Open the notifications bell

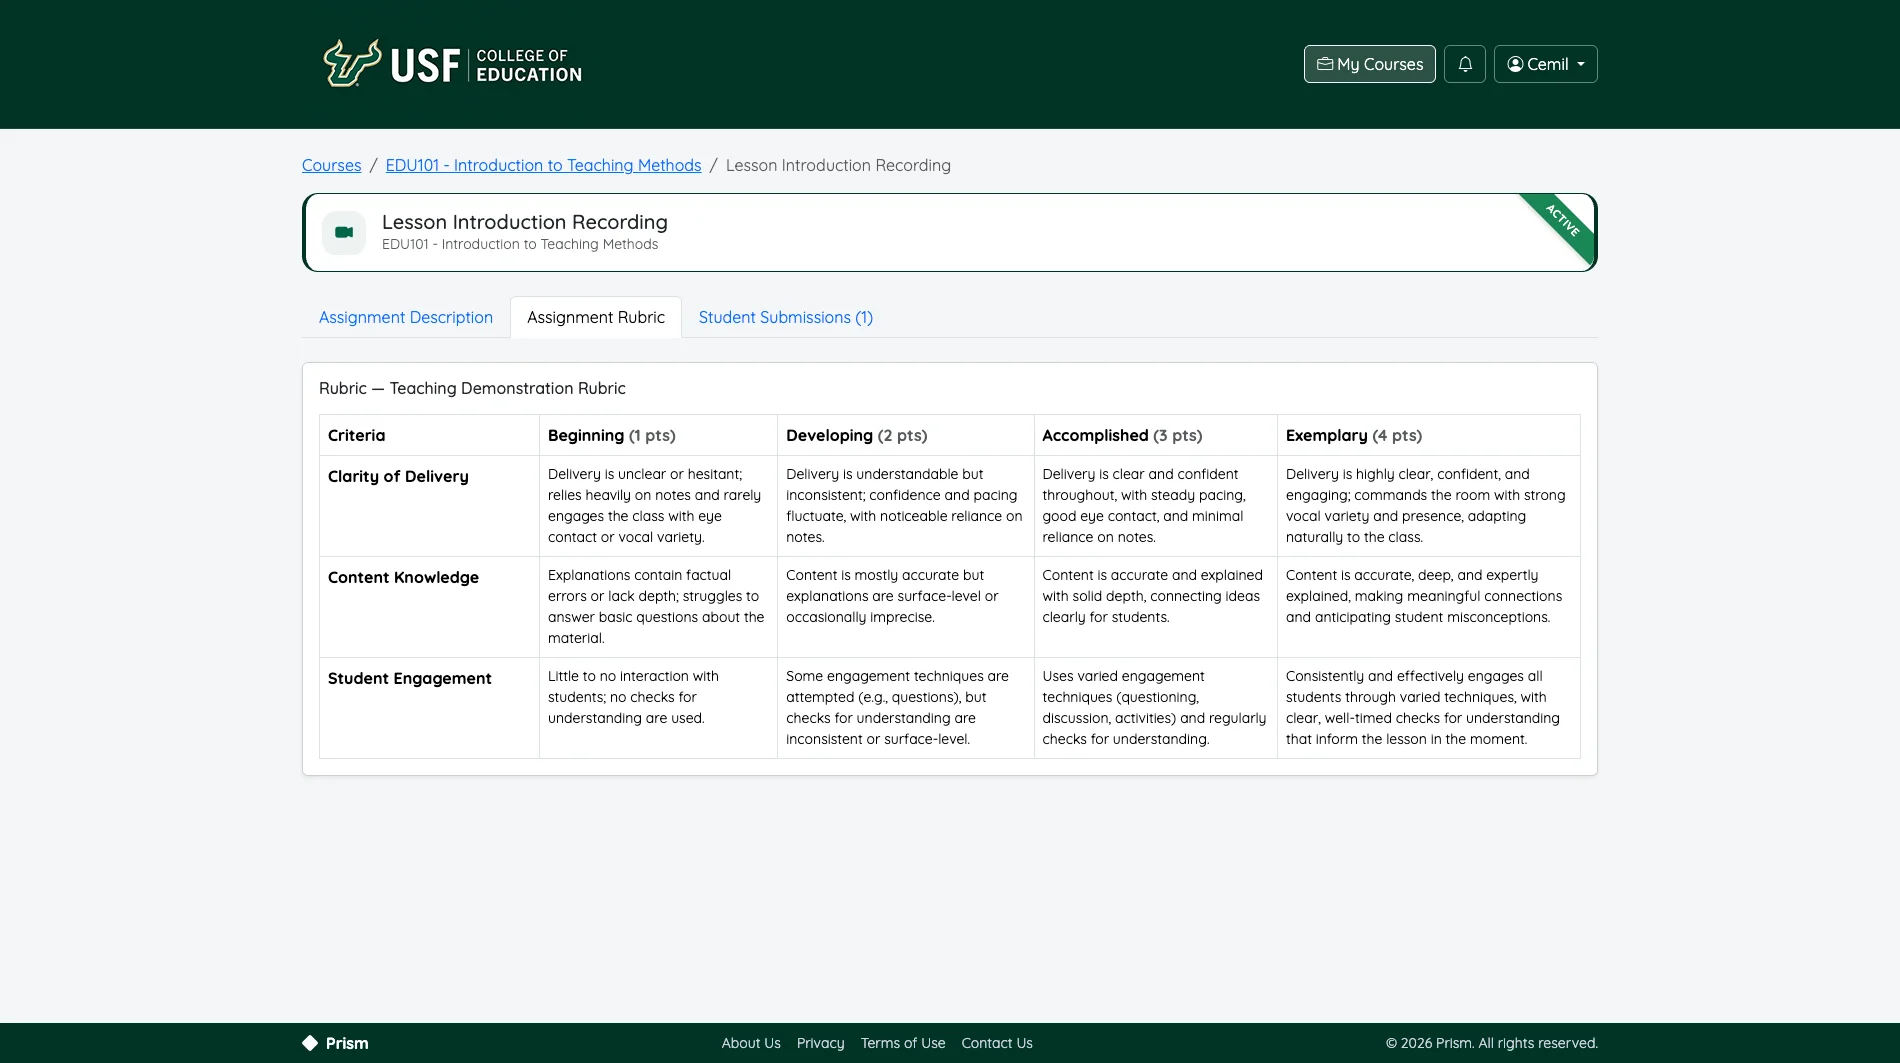(x=1465, y=64)
